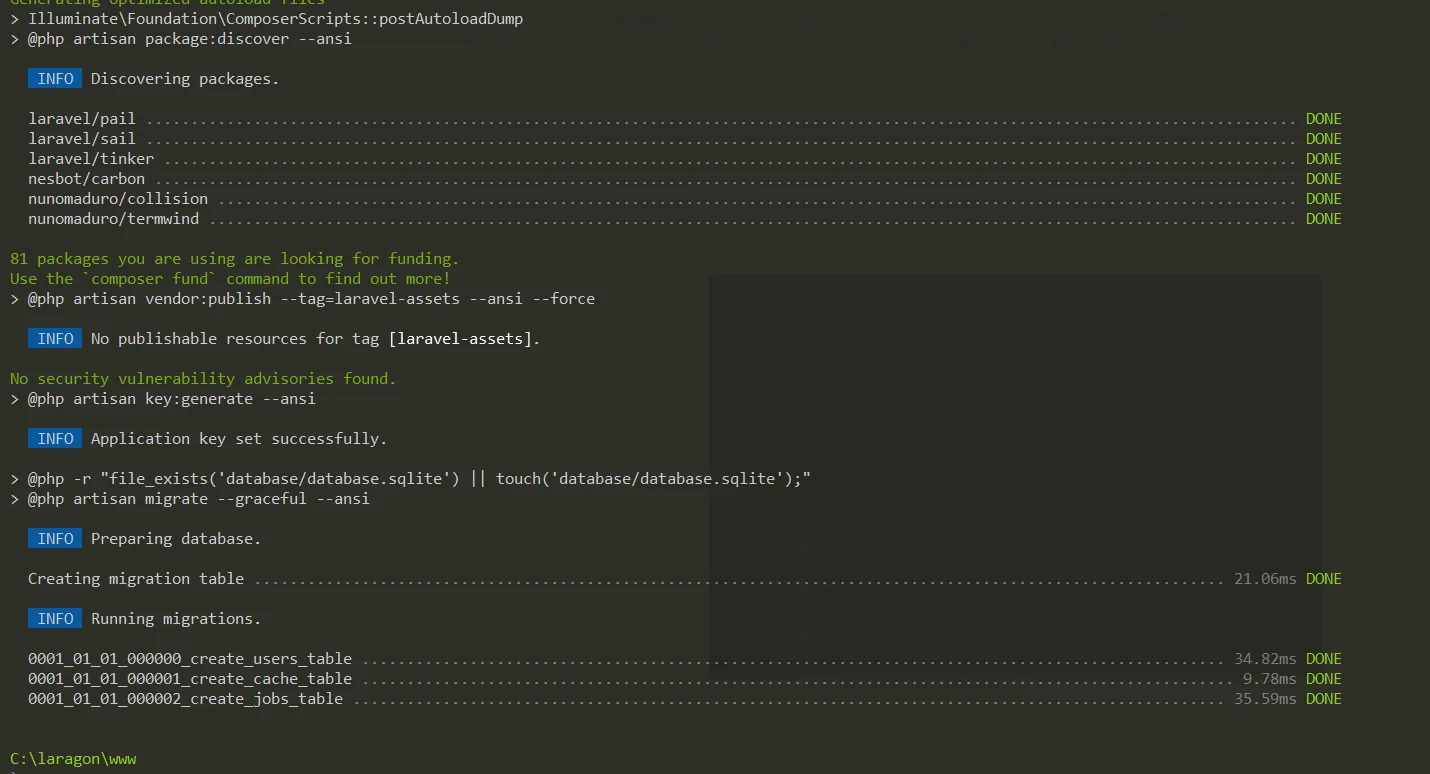Click the 'Preparing database.' message
Image resolution: width=1430 pixels, height=774 pixels.
click(x=176, y=539)
